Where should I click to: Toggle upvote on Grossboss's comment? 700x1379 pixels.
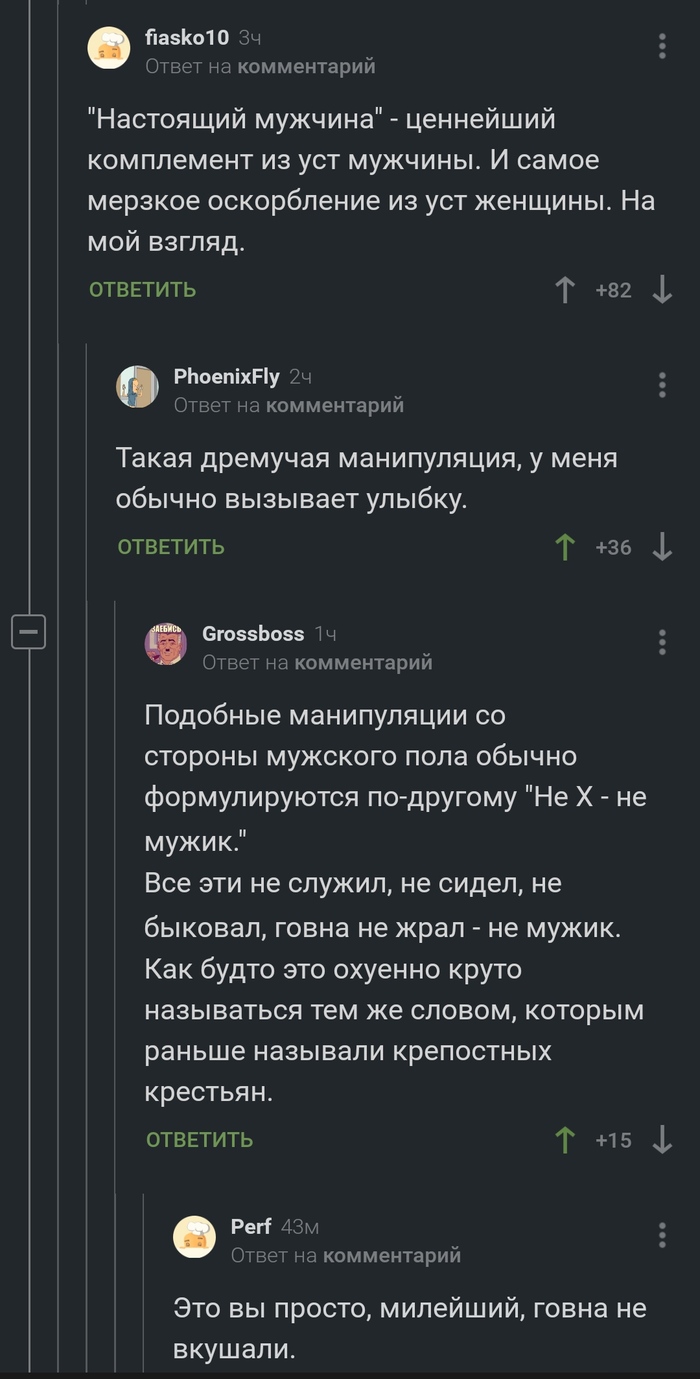(566, 1139)
